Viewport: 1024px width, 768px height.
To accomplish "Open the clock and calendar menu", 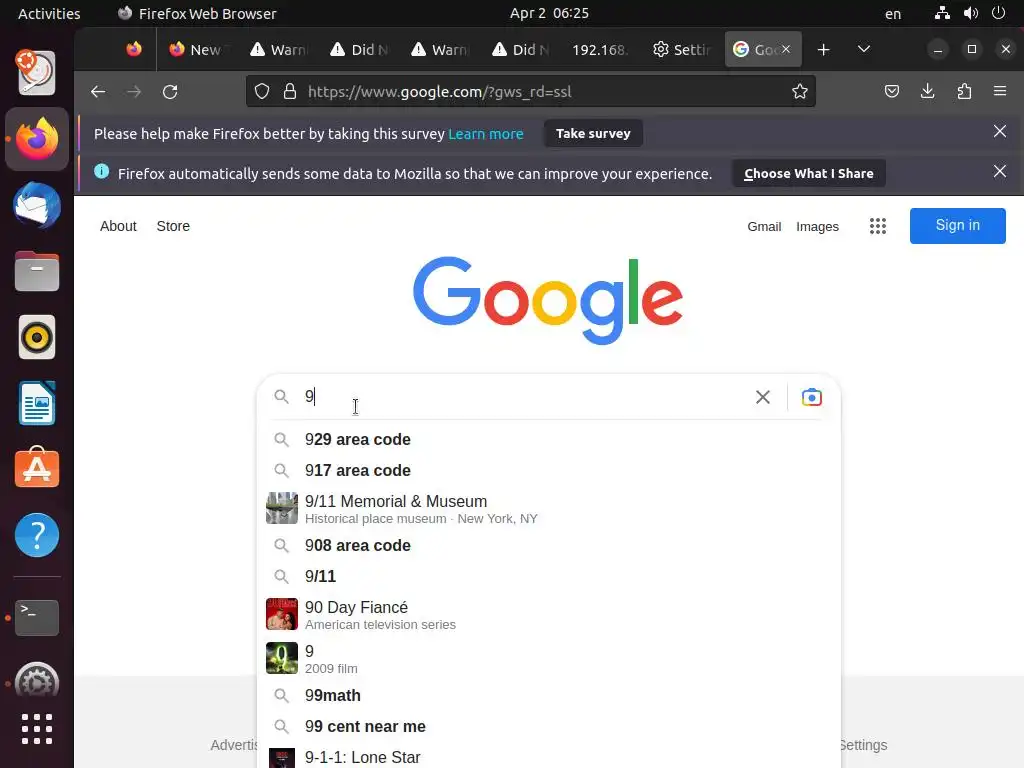I will pos(549,13).
